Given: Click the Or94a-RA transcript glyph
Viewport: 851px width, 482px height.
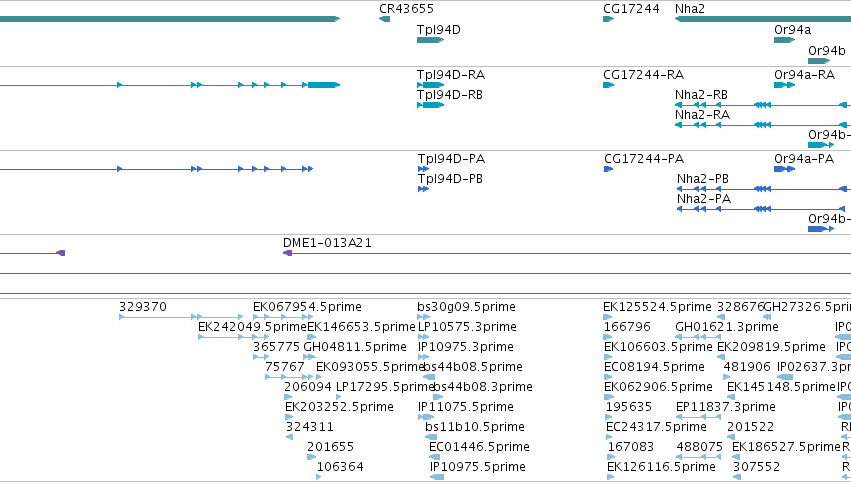Looking at the screenshot, I should (x=784, y=85).
